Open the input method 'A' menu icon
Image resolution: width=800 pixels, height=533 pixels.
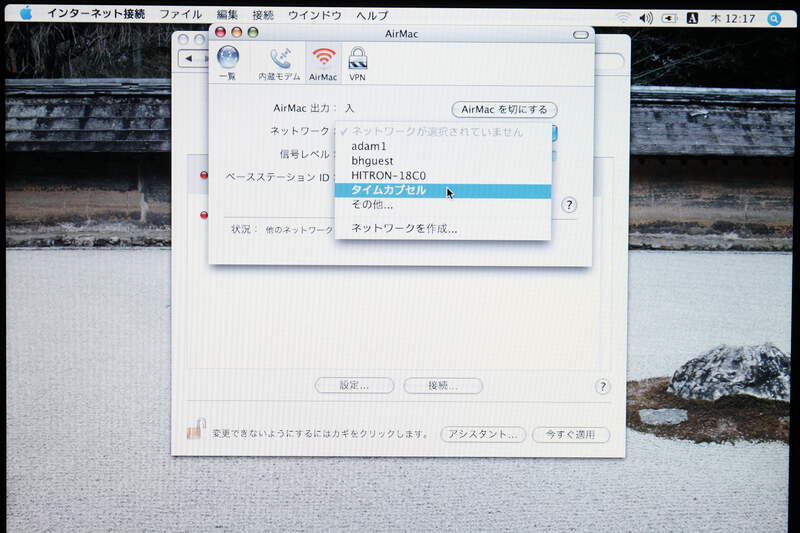[x=692, y=18]
